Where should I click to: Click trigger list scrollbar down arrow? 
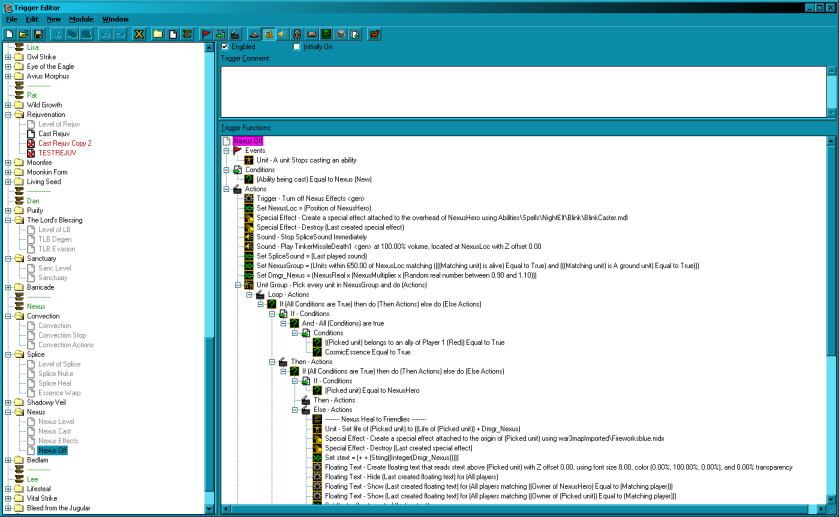tap(209, 509)
